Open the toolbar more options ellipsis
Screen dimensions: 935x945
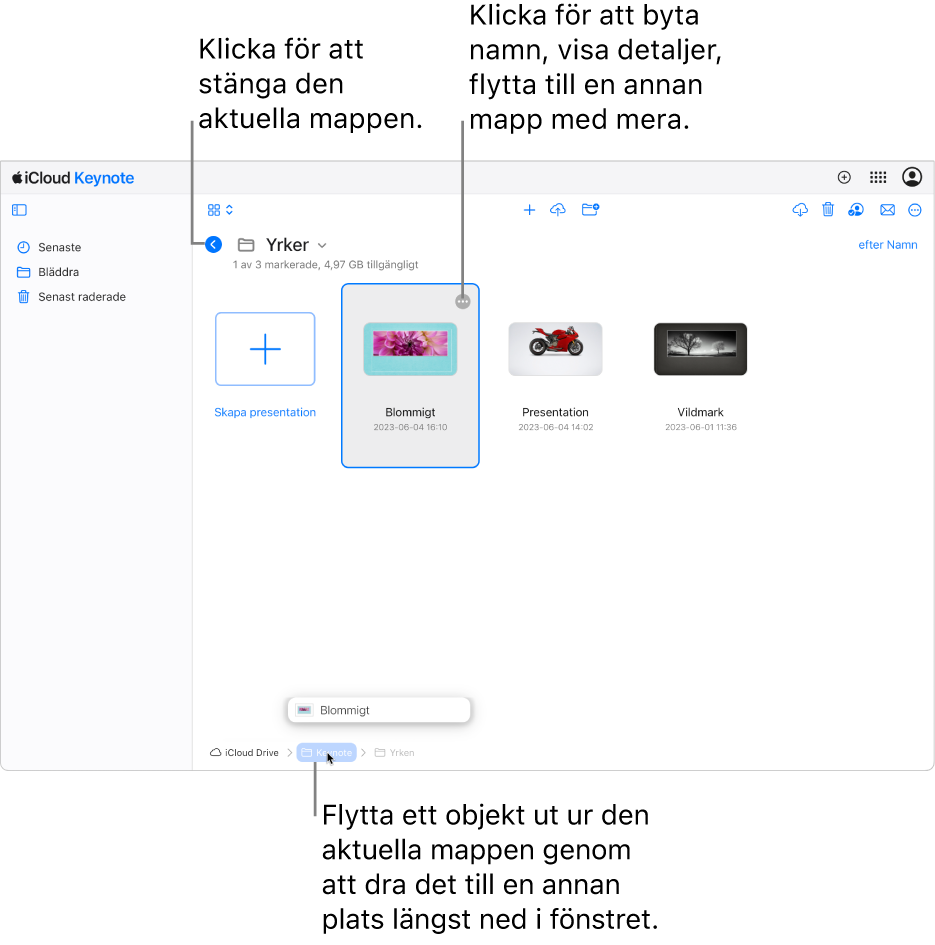915,210
